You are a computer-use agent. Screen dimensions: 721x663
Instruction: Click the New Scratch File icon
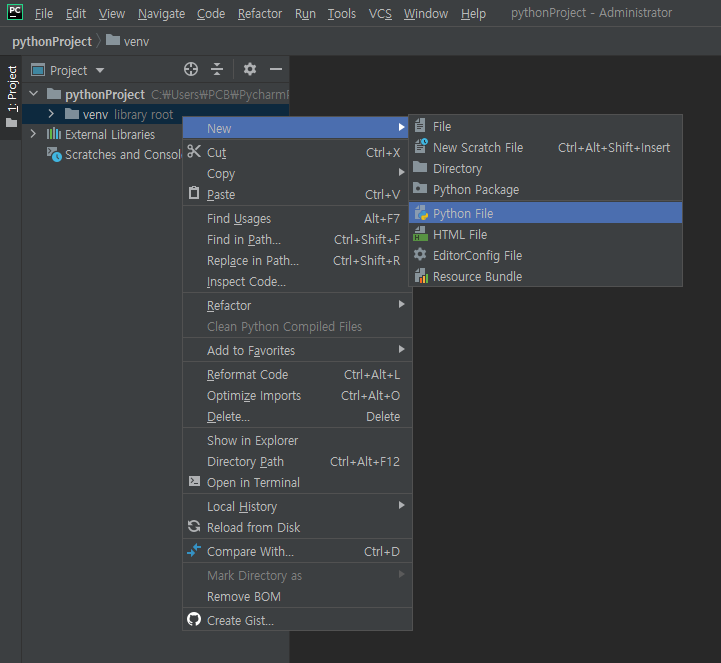coord(421,146)
